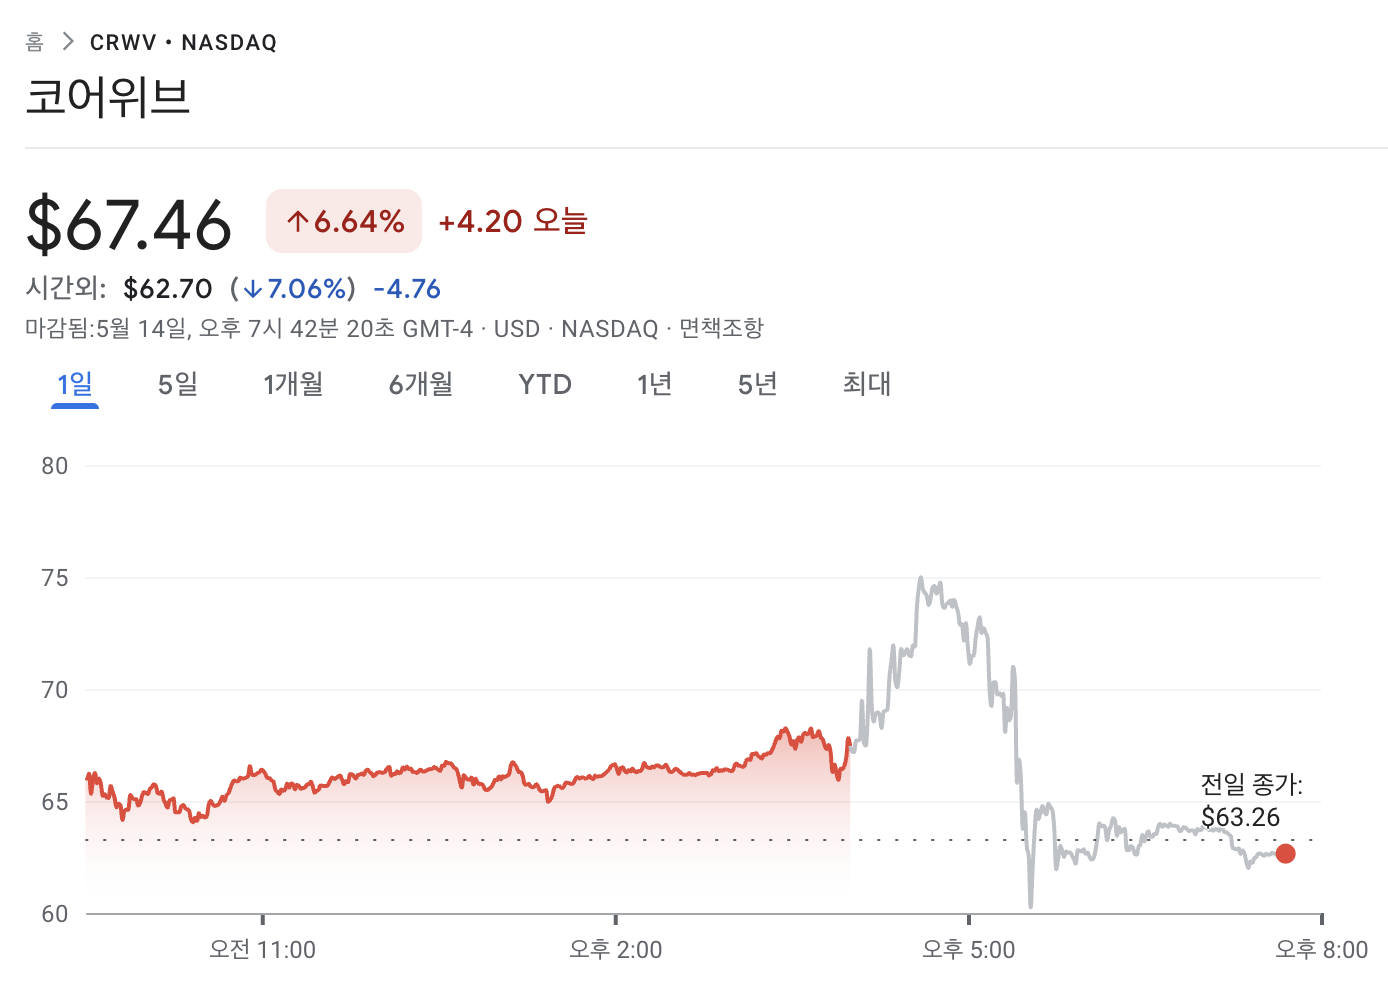Choose the 6개월 chart range
This screenshot has height=984, width=1388.
[421, 384]
